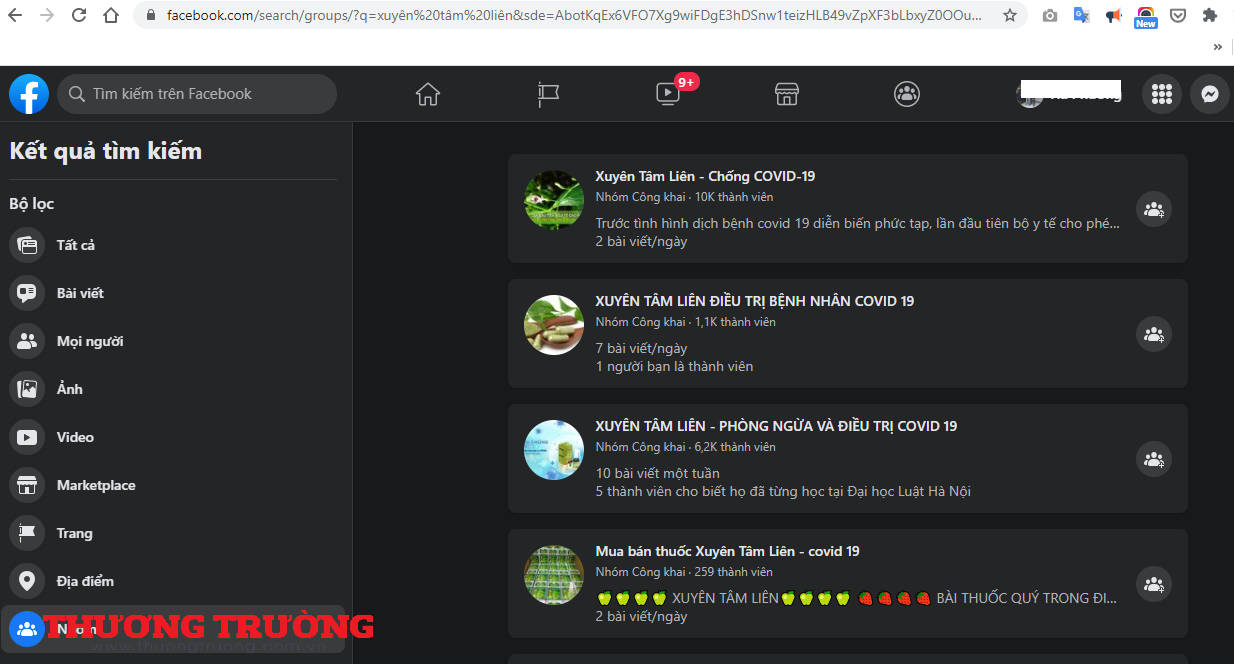Filter results by Địa điểm
The image size is (1234, 664).
[x=85, y=581]
